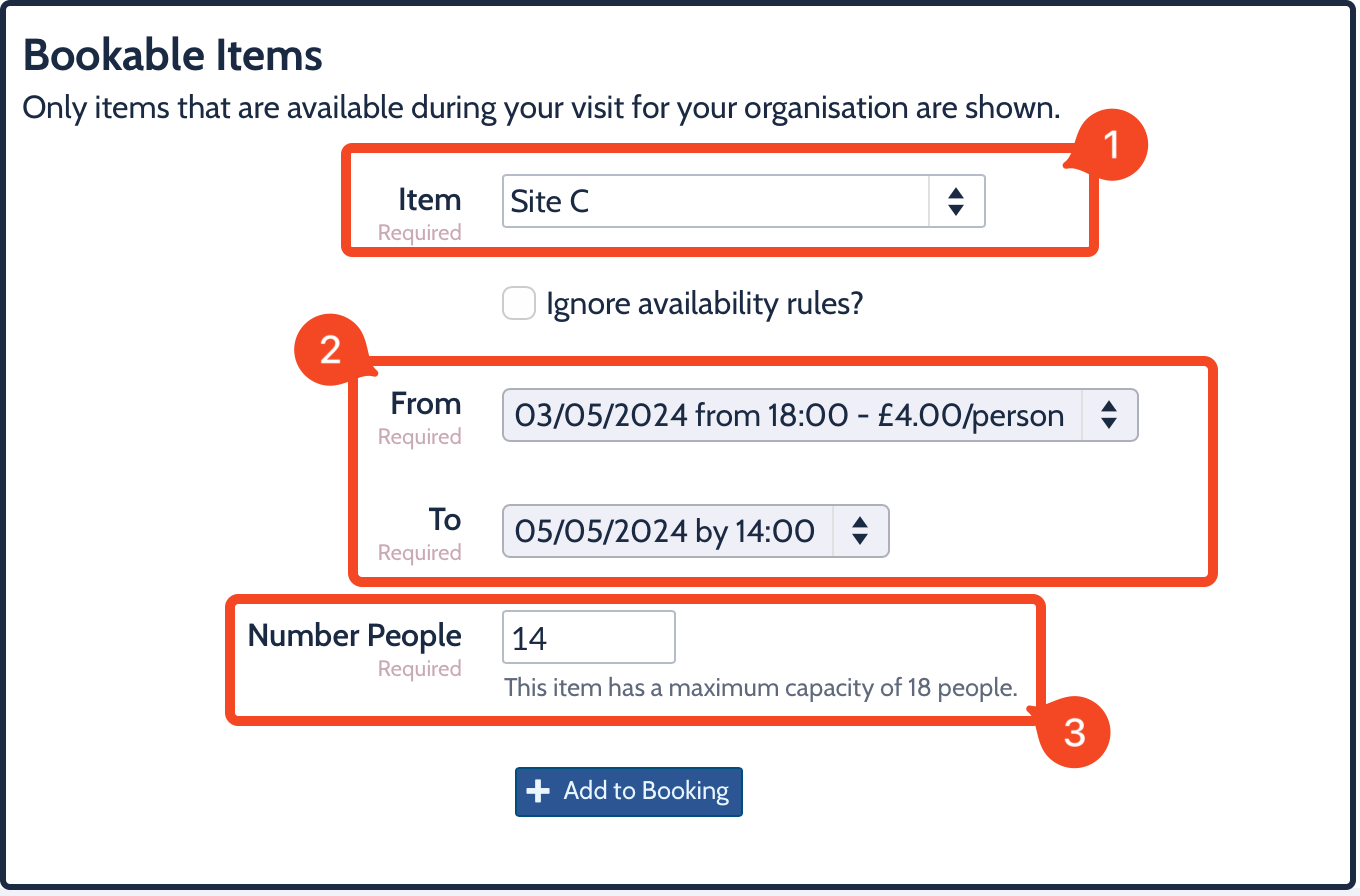This screenshot has width=1360, height=896.
Task: Tick the Ignore availability rules checkbox
Action: click(519, 303)
